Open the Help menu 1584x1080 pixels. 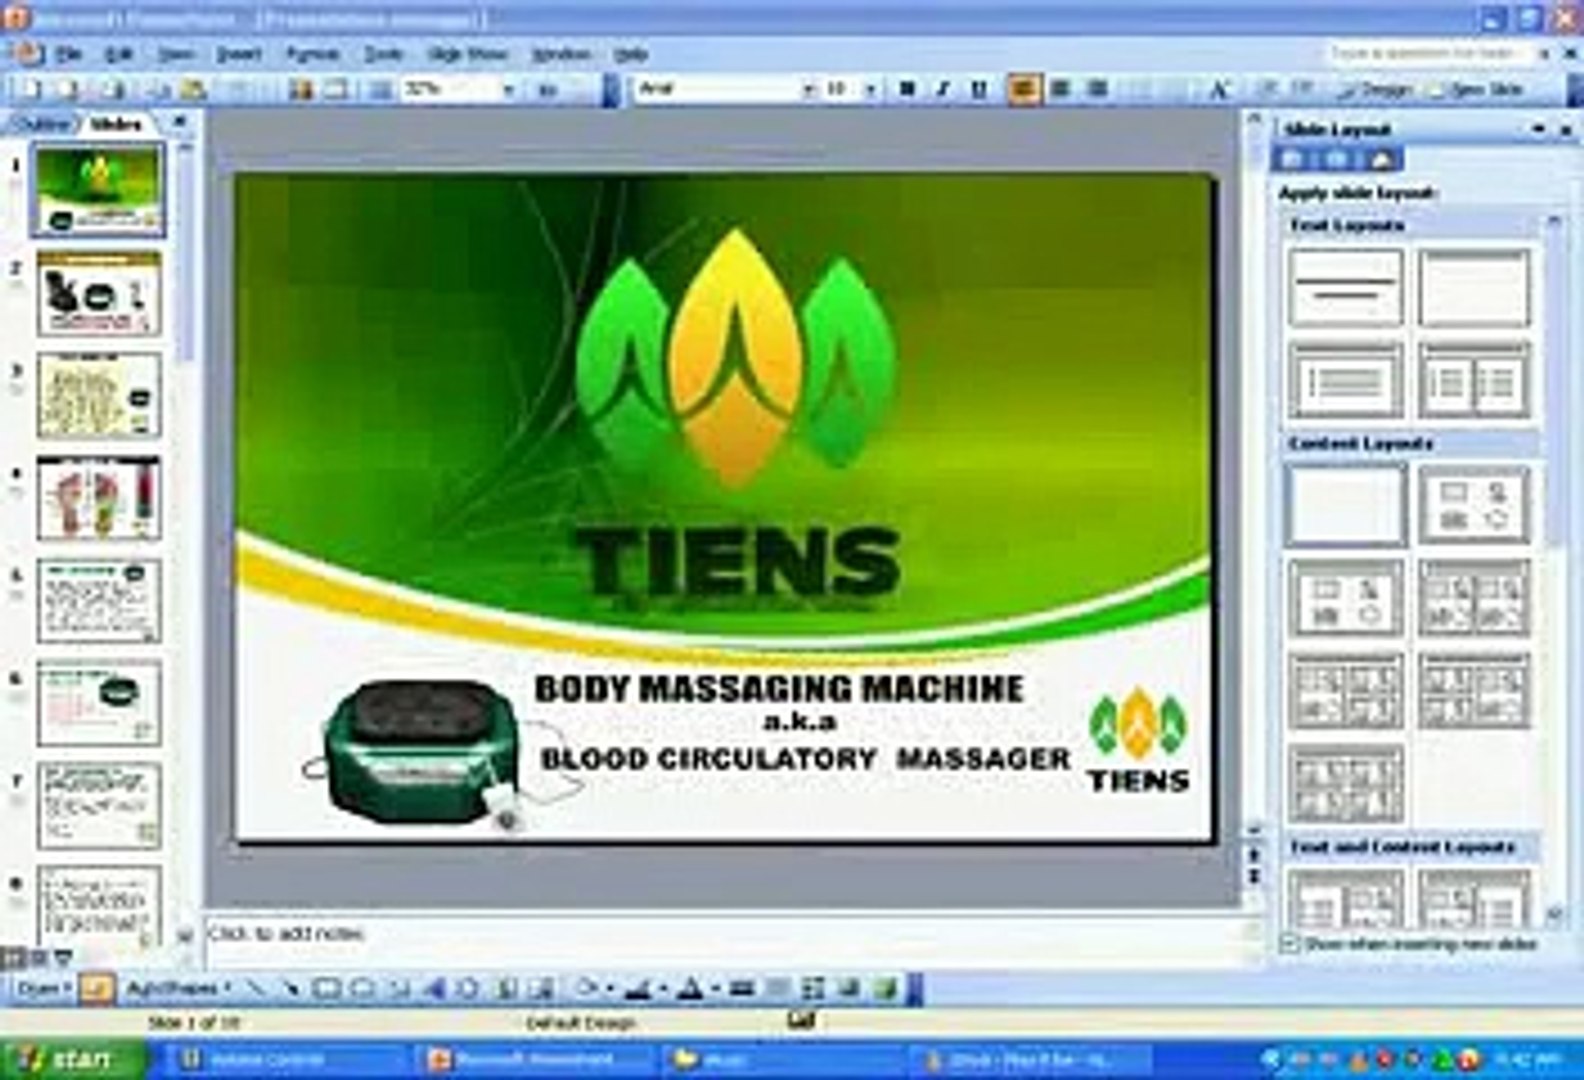pos(631,53)
